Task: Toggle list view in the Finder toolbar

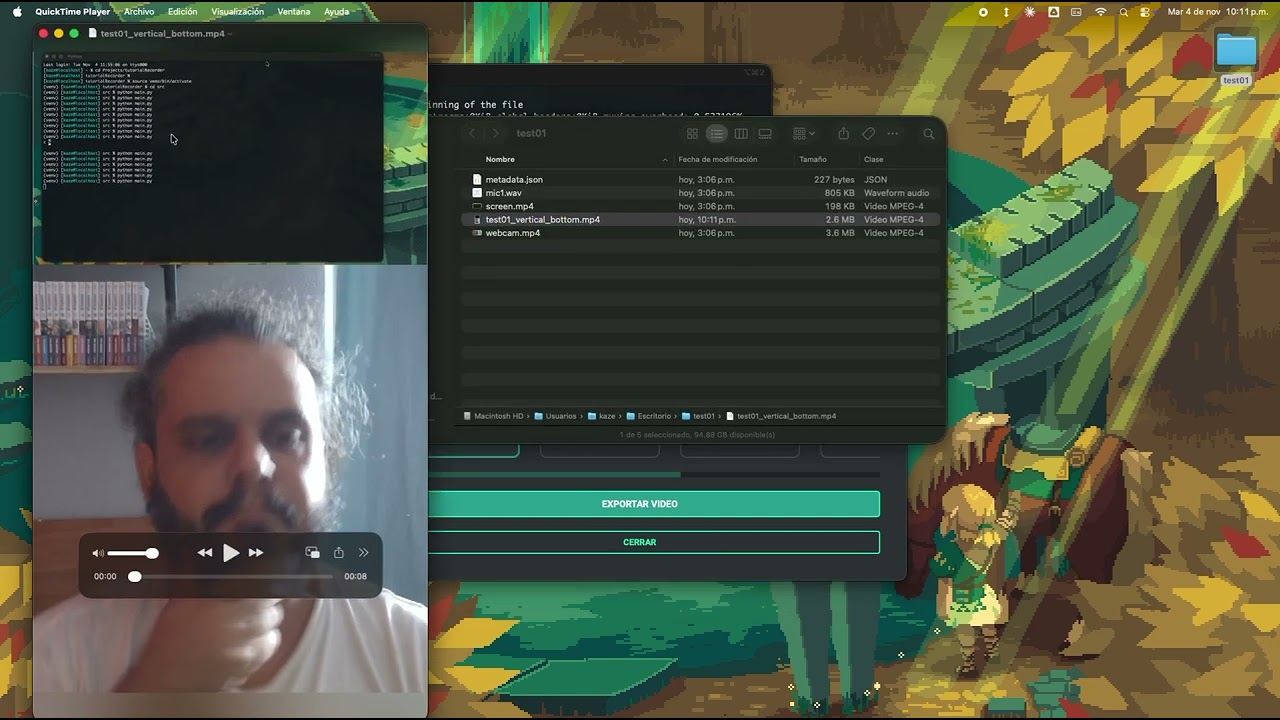Action: coord(717,133)
